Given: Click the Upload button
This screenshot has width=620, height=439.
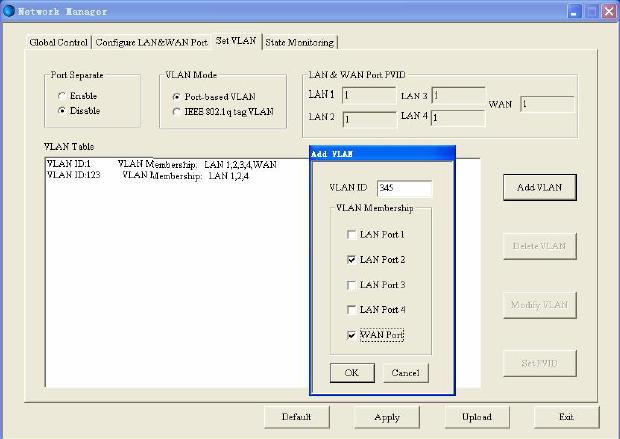Looking at the screenshot, I should [x=477, y=417].
